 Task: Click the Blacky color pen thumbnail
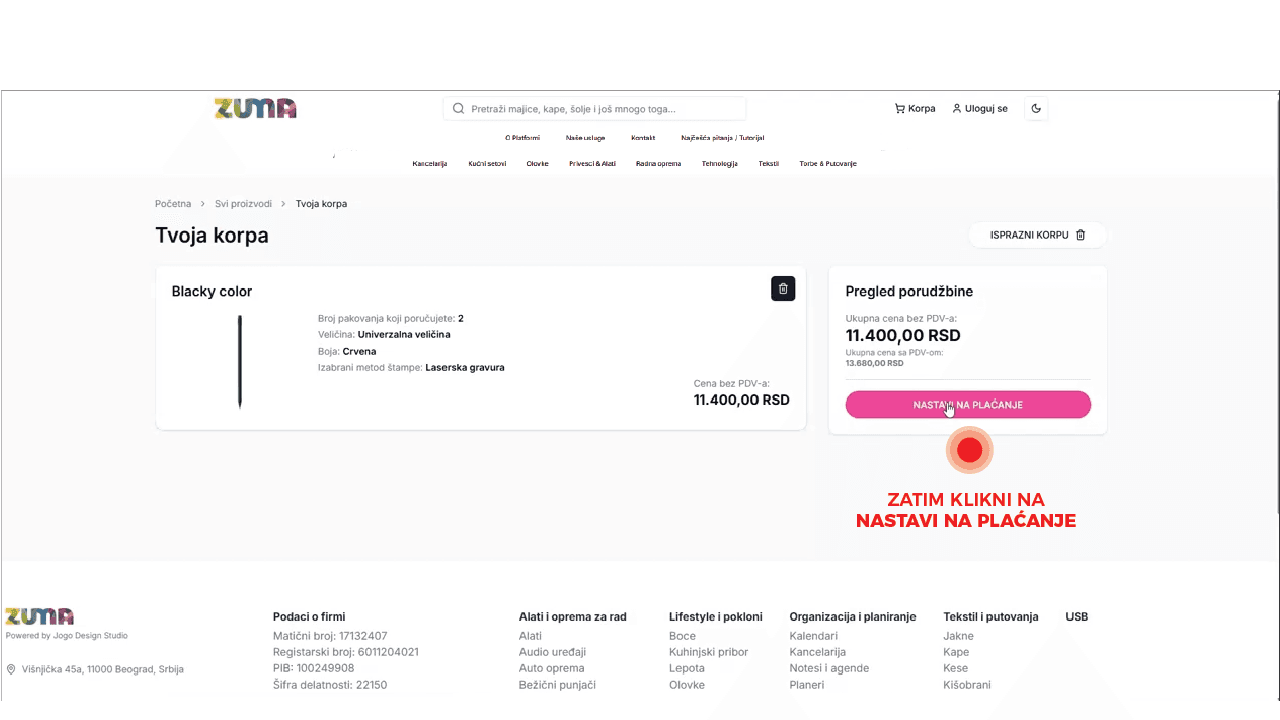click(240, 361)
